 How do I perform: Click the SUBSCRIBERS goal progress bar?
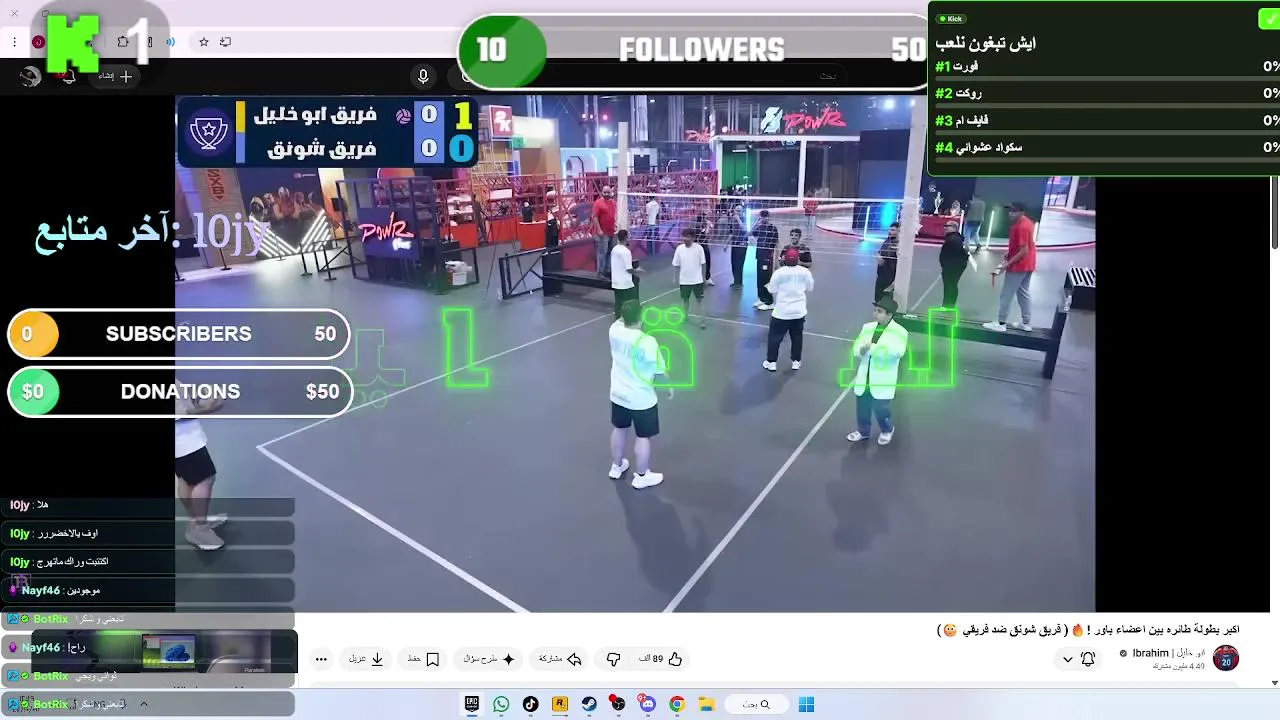[x=179, y=334]
